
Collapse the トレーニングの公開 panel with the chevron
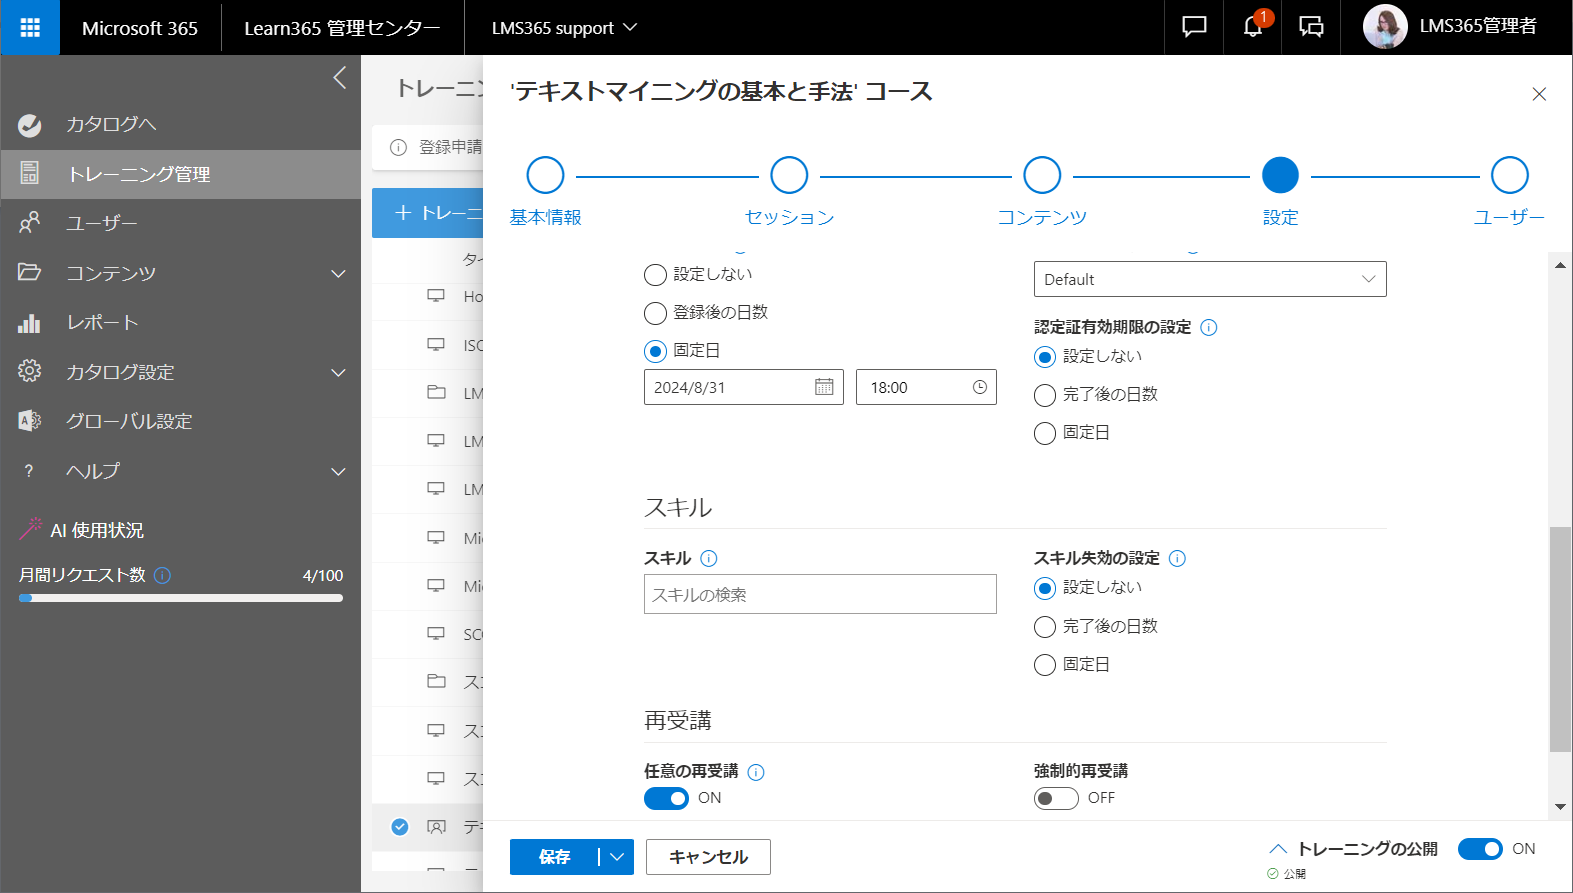coord(1277,849)
